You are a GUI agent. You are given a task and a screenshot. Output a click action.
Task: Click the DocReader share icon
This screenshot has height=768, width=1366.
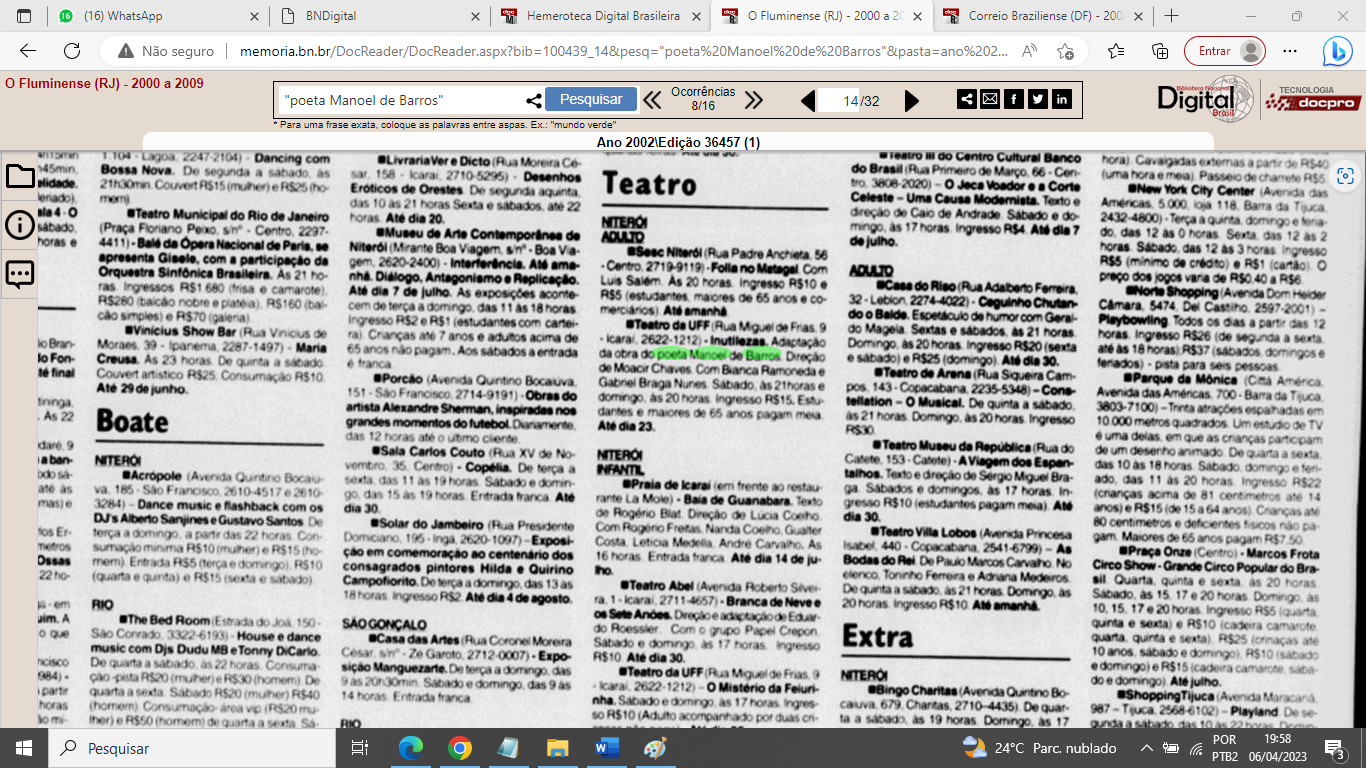click(966, 99)
